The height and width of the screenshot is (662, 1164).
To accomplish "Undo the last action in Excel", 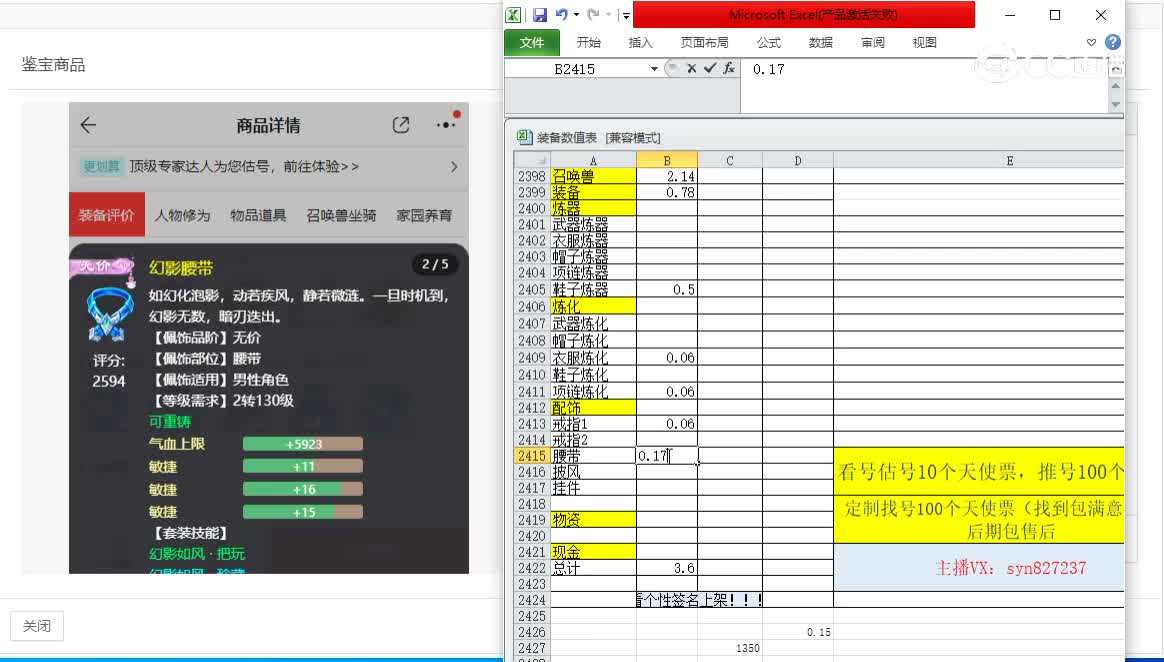I will click(x=562, y=15).
